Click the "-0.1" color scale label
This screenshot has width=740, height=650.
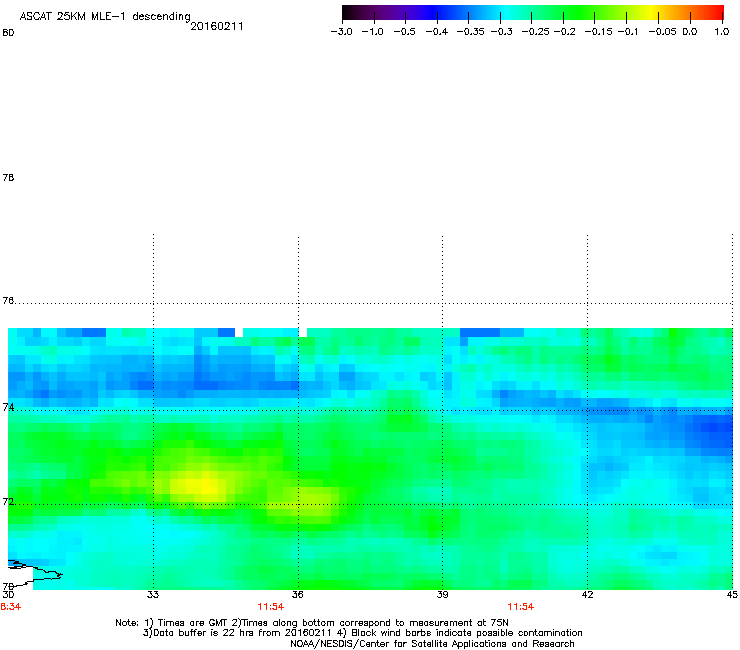(x=628, y=32)
